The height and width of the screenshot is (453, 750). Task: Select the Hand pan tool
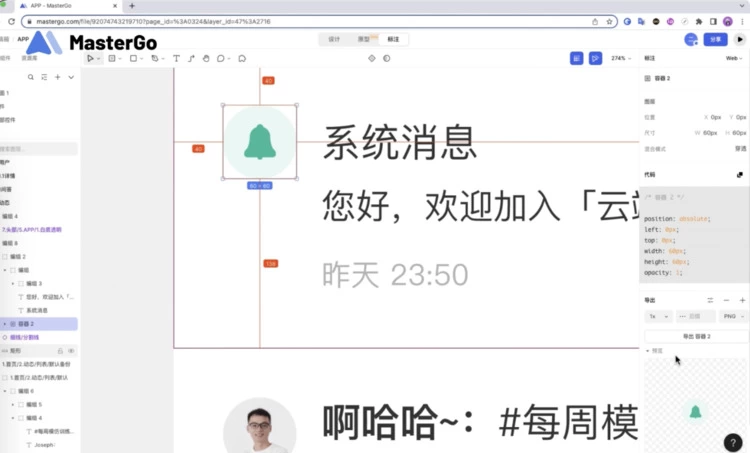(206, 59)
